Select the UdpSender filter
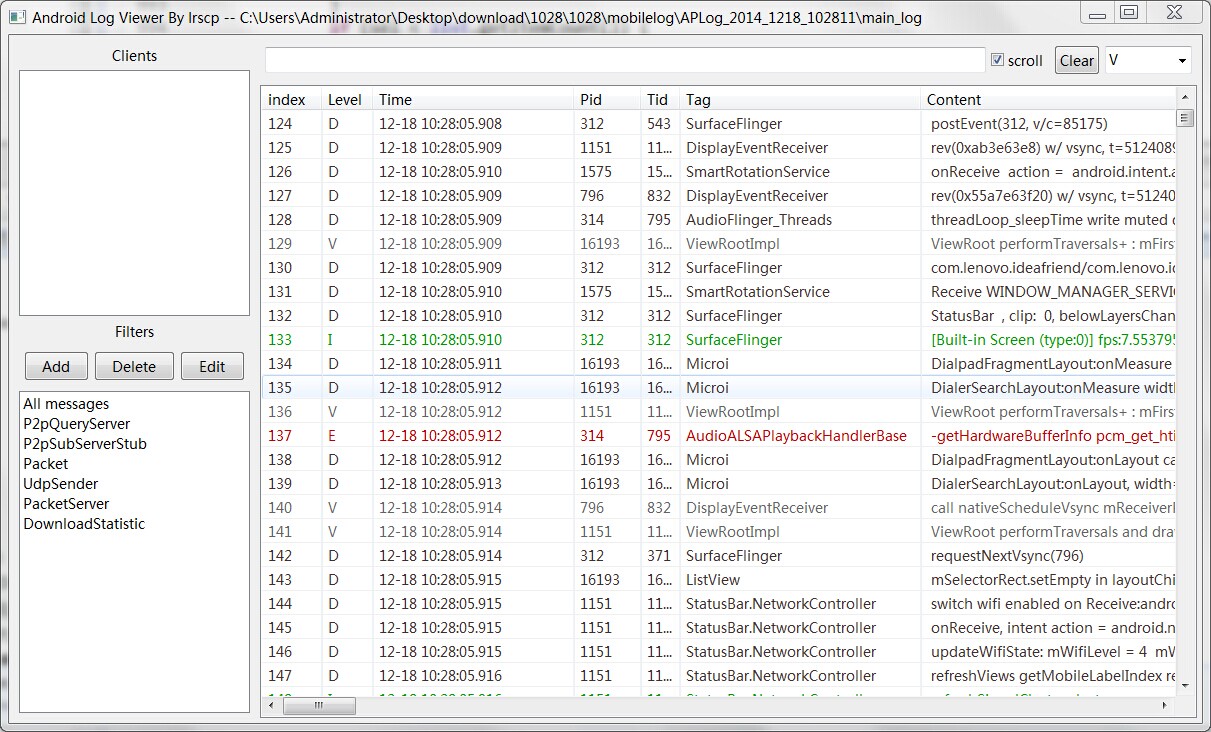This screenshot has height=732, width=1211. pyautogui.click(x=61, y=484)
